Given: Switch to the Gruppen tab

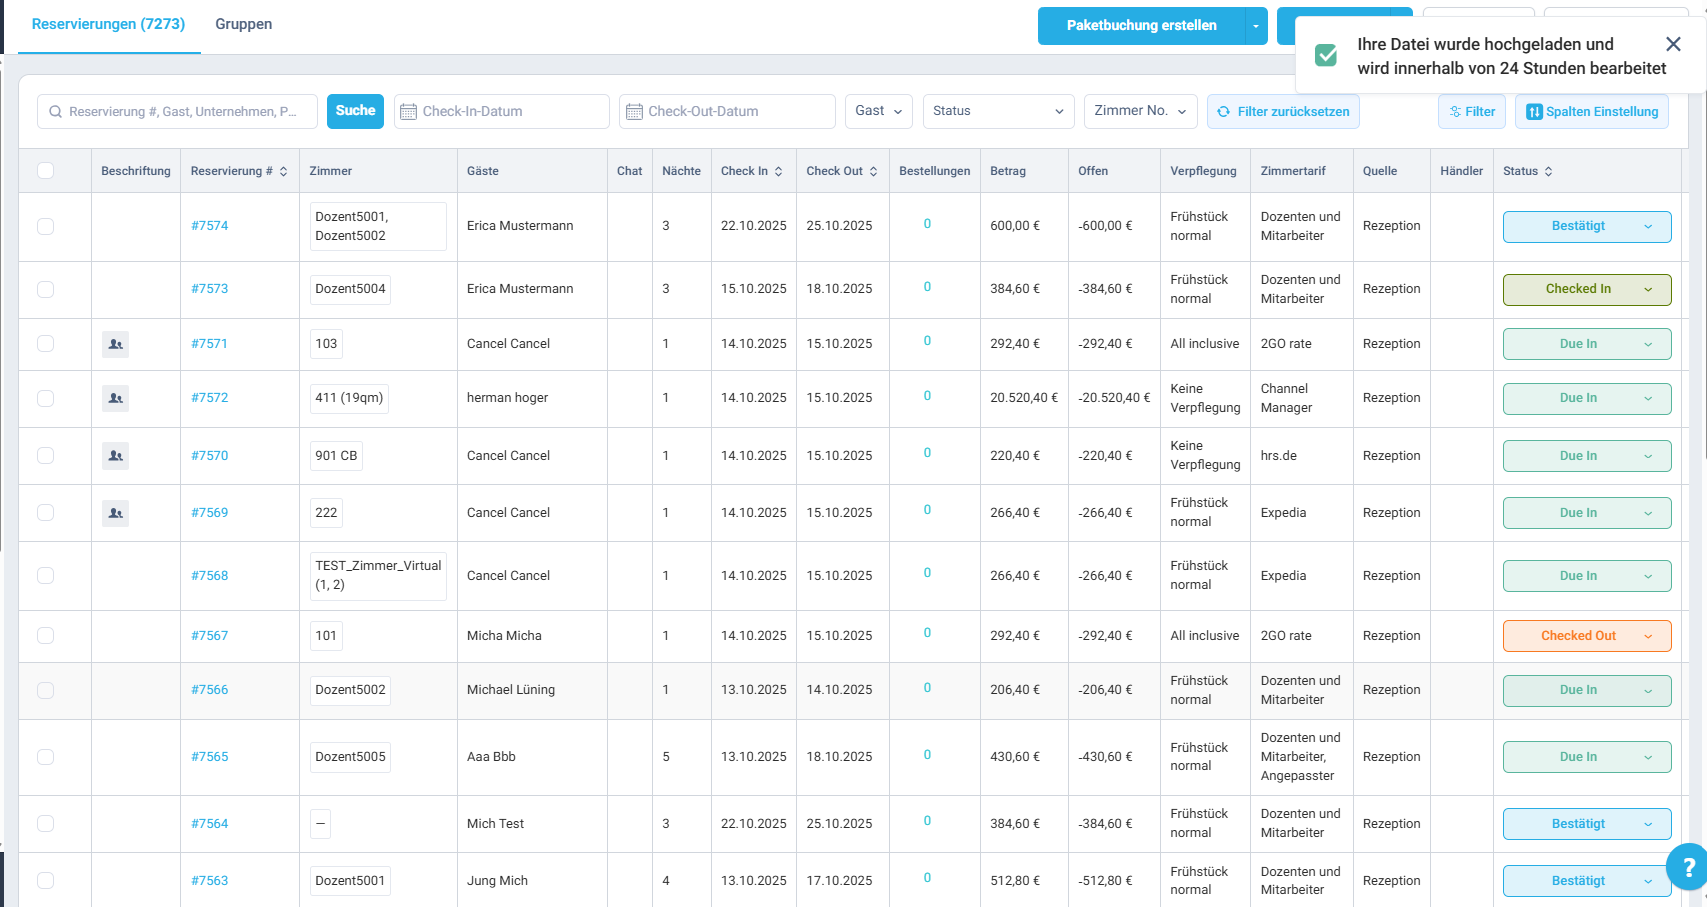Looking at the screenshot, I should [x=243, y=24].
